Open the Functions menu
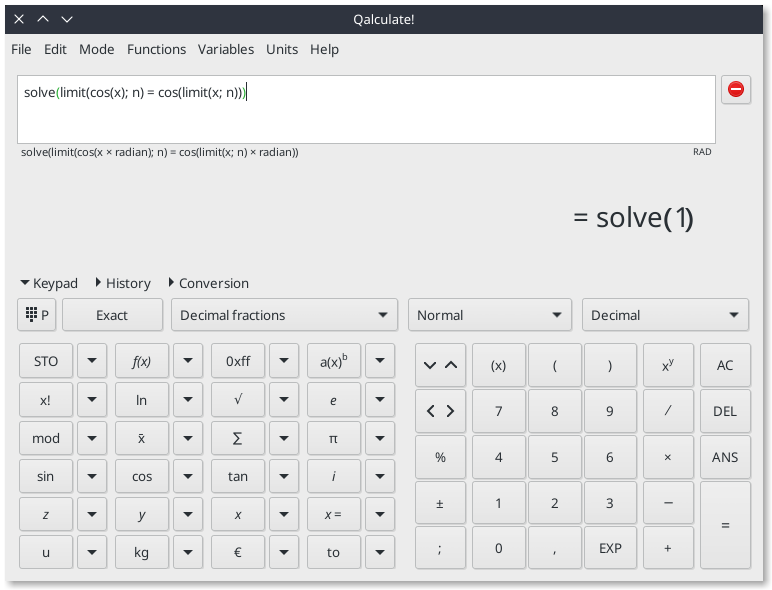The width and height of the screenshot is (772, 590). pyautogui.click(x=157, y=49)
